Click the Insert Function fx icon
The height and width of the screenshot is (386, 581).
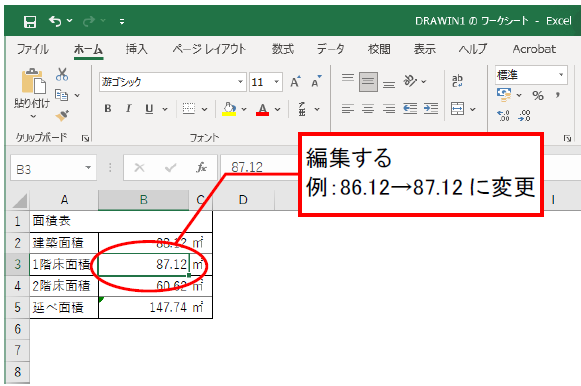click(201, 168)
